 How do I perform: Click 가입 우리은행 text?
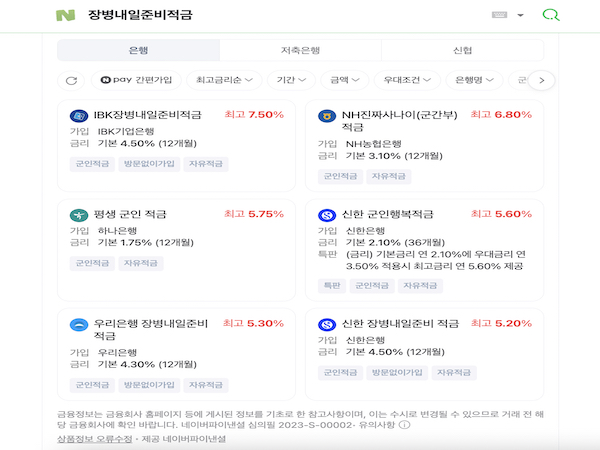pos(103,352)
